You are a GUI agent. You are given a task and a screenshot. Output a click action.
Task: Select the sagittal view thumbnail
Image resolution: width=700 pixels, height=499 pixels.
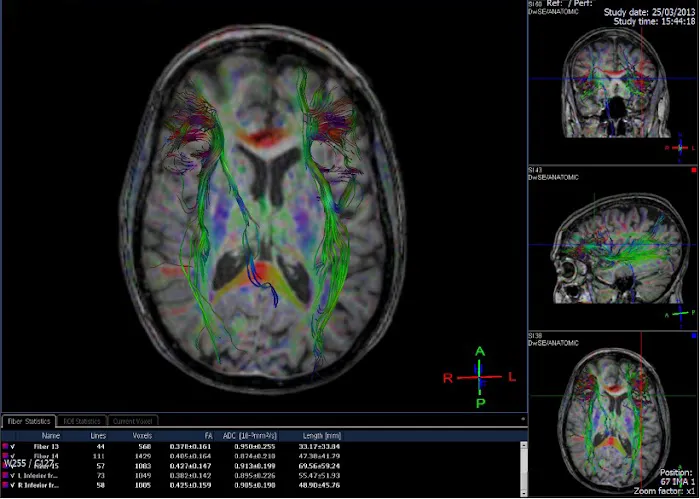pos(614,248)
